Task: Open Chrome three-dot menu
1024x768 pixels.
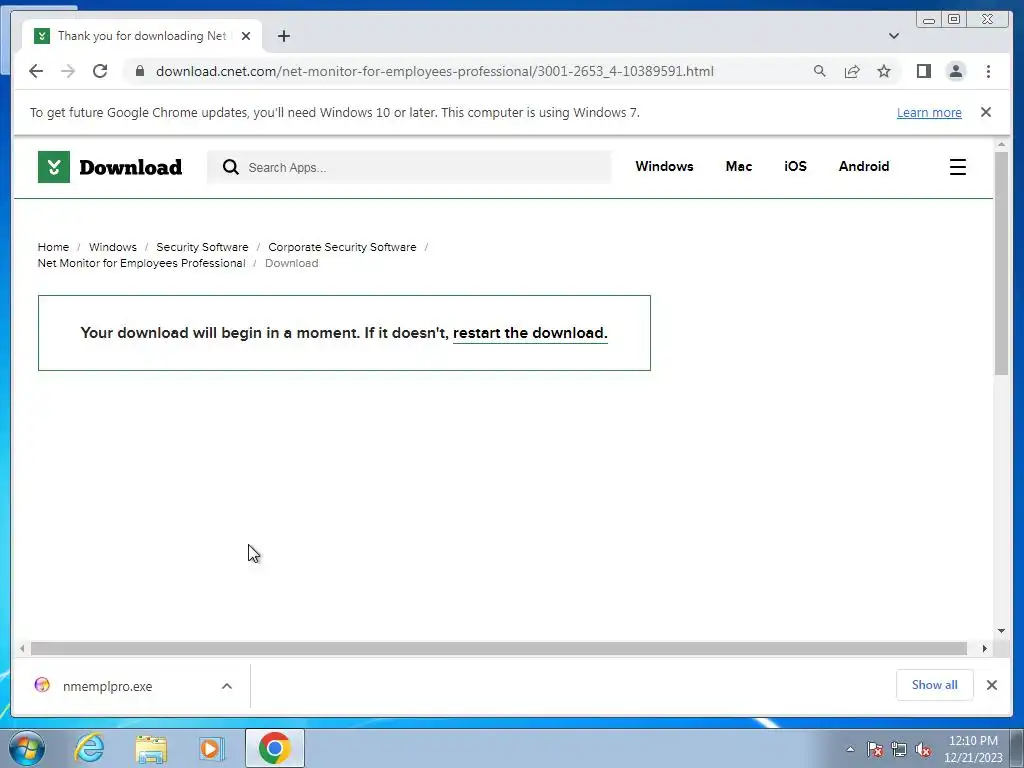Action: tap(988, 71)
